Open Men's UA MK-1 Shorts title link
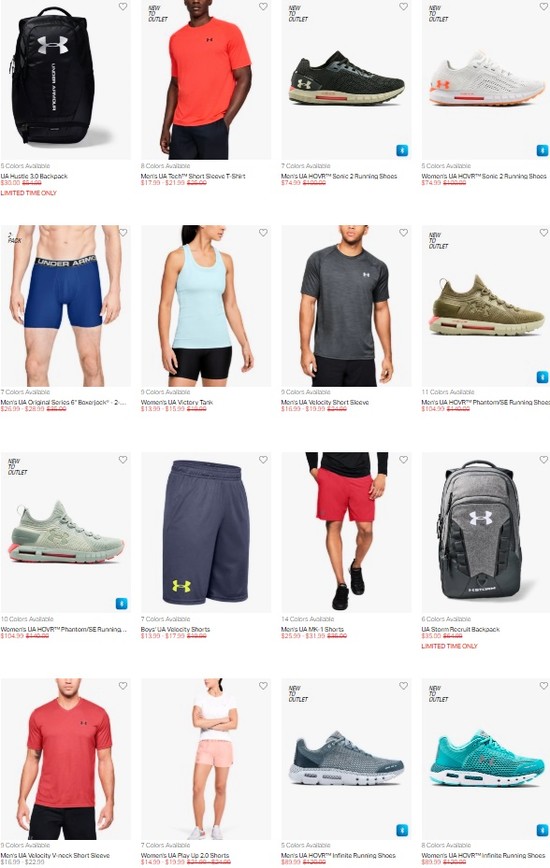Image resolution: width=550 pixels, height=868 pixels. 313,629
